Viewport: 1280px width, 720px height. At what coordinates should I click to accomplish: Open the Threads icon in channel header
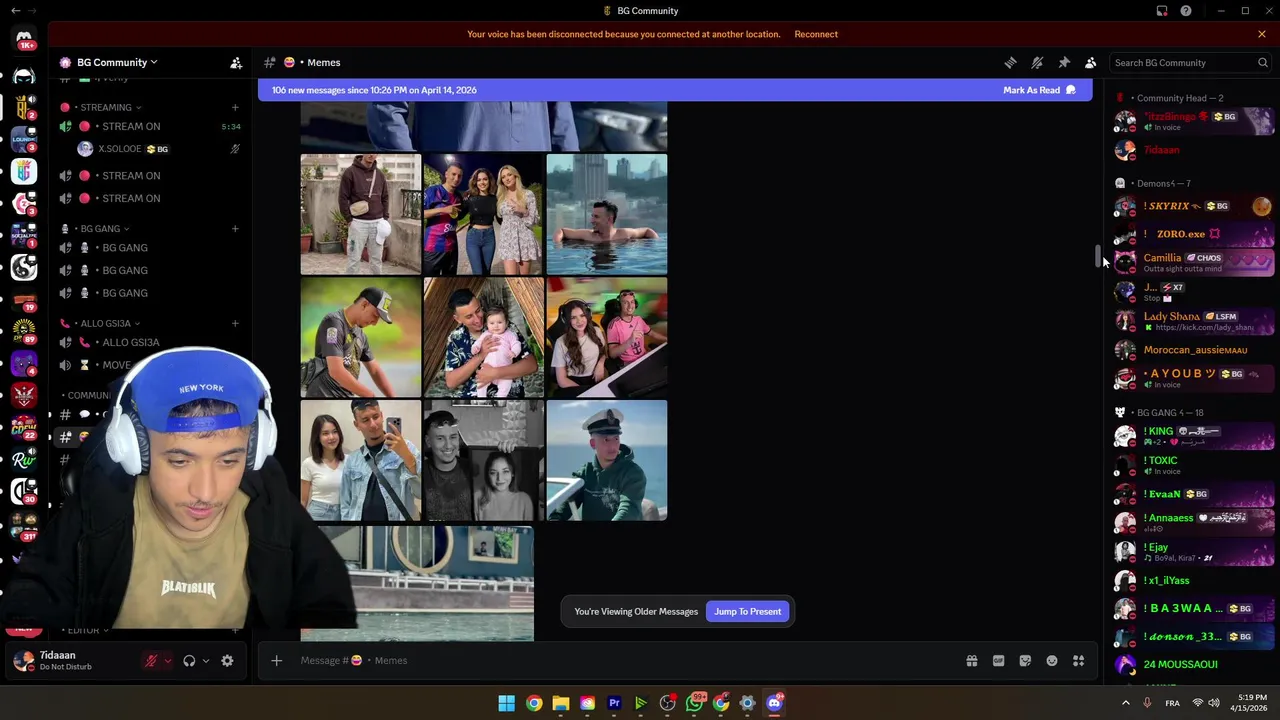pos(1010,62)
